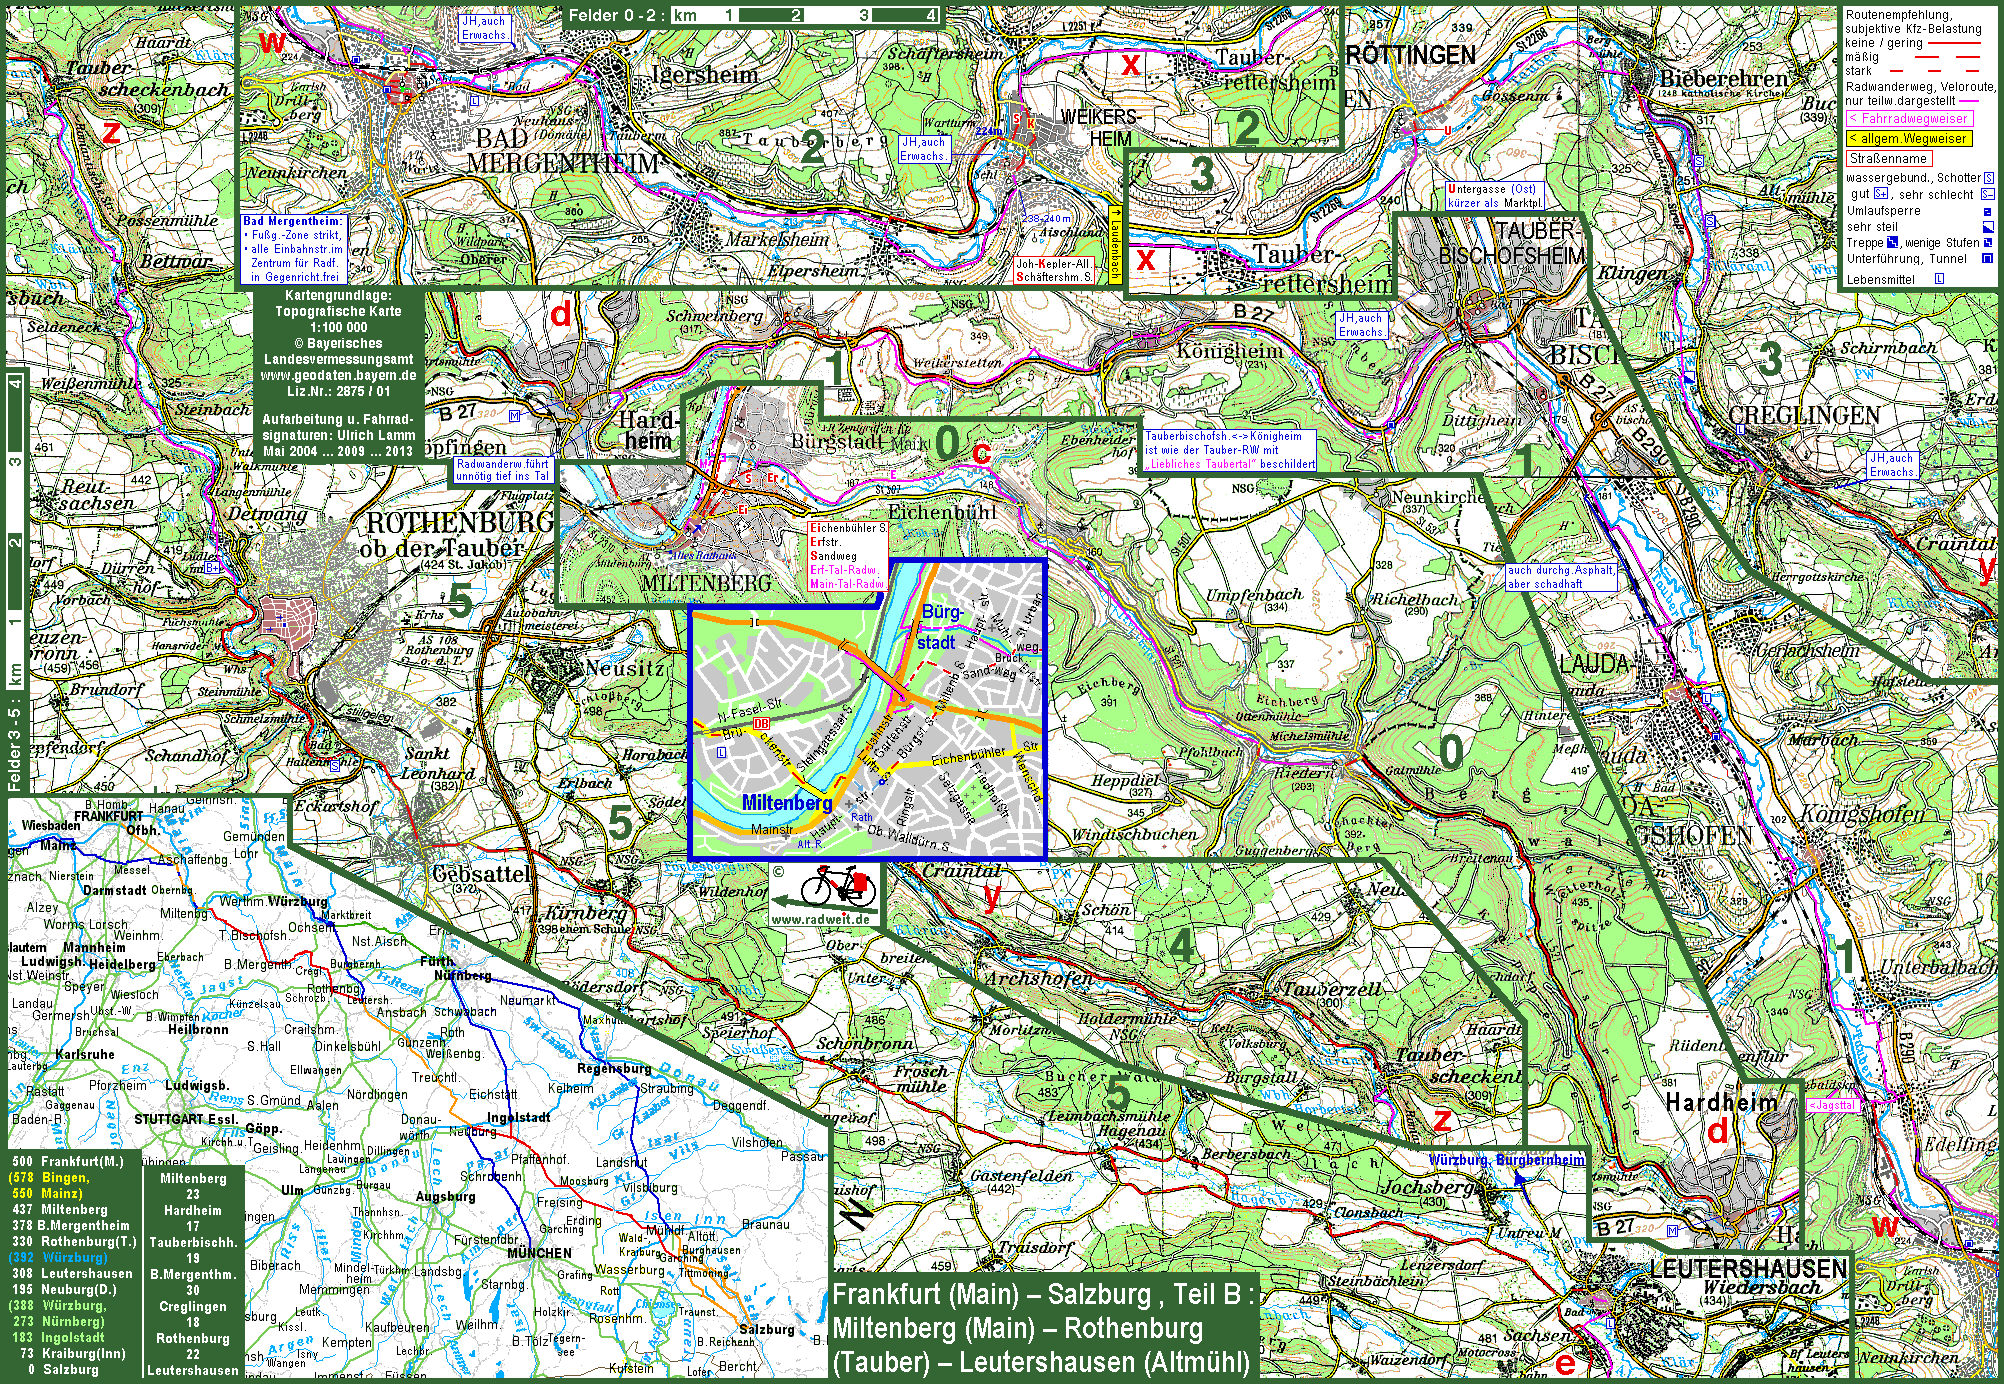Click the yellow 'allgem.Wegweiser' legend box

1908,139
